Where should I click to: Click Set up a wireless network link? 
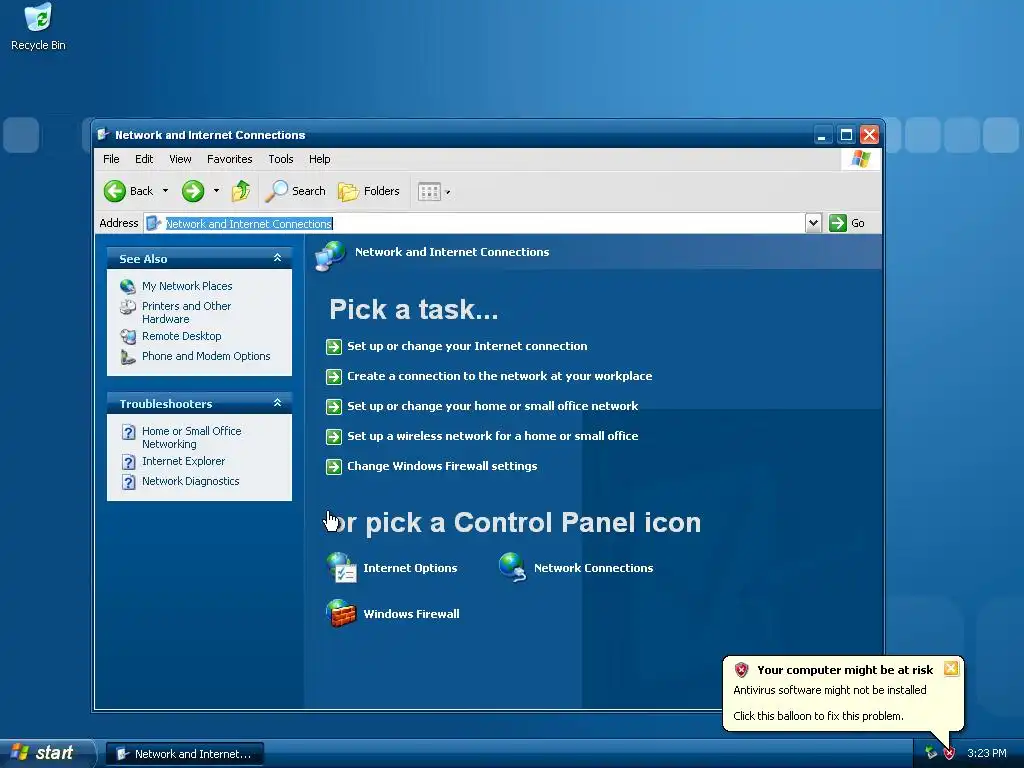(x=492, y=436)
